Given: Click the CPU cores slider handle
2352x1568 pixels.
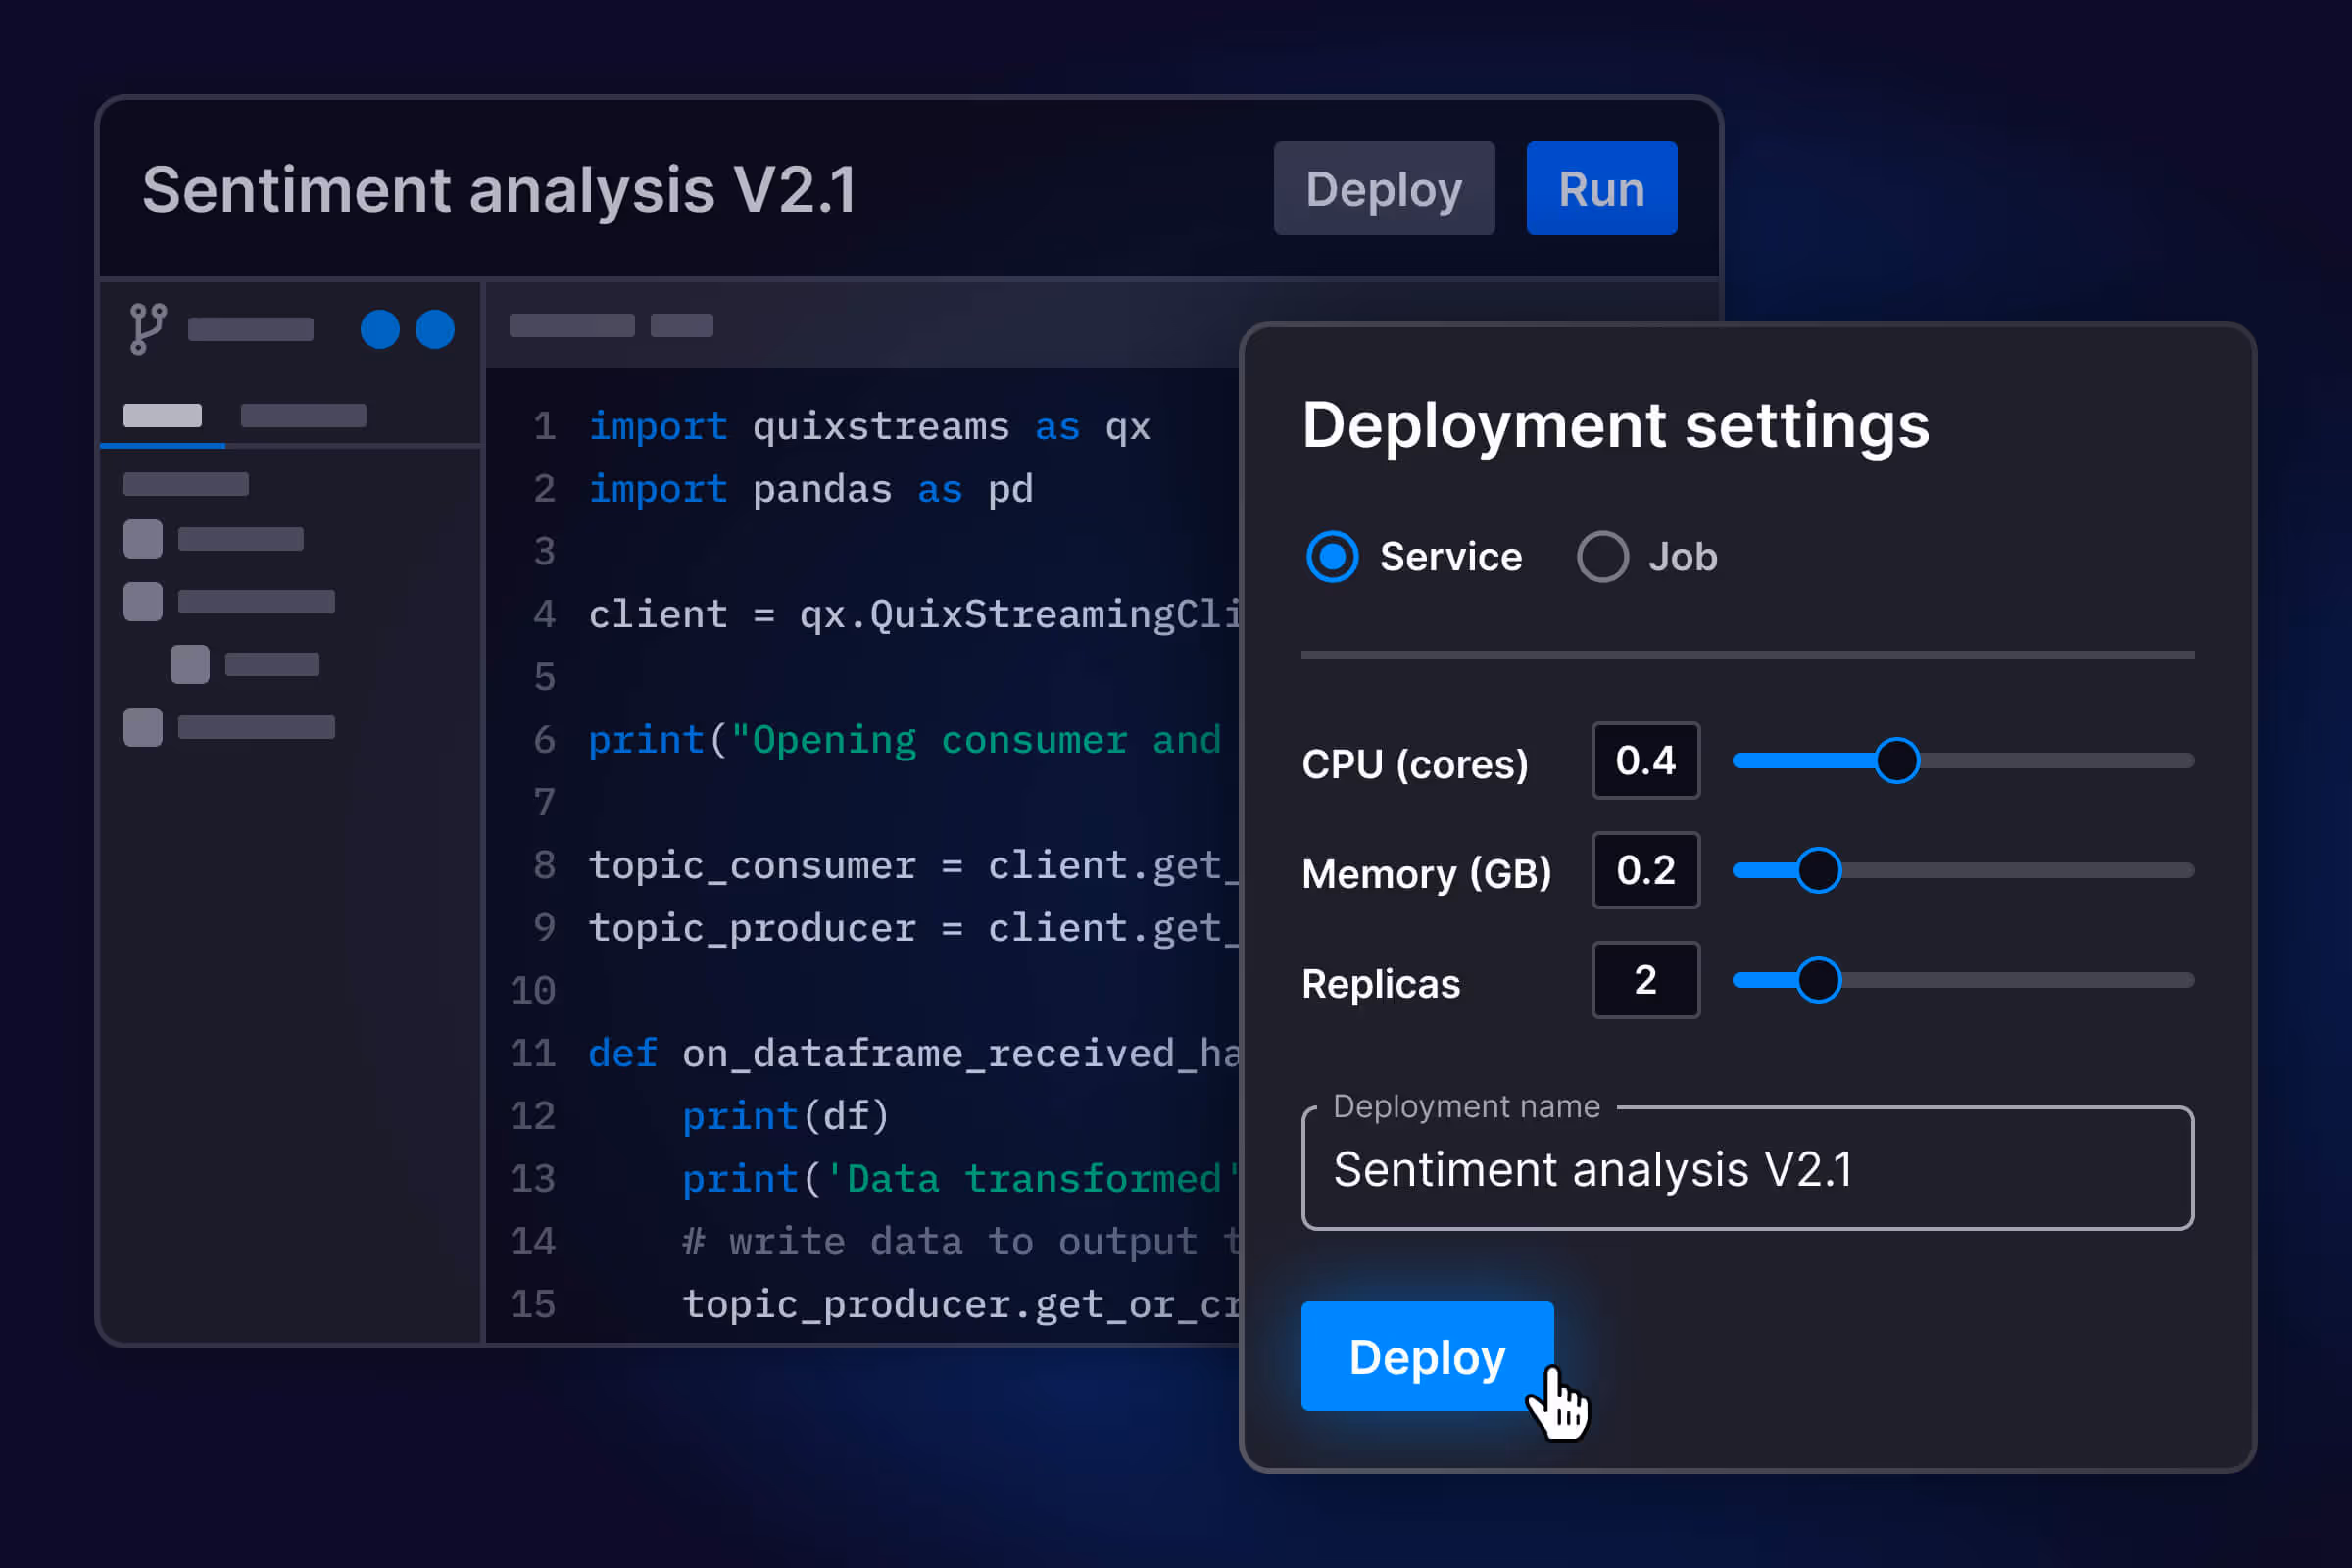Looking at the screenshot, I should coord(1896,761).
